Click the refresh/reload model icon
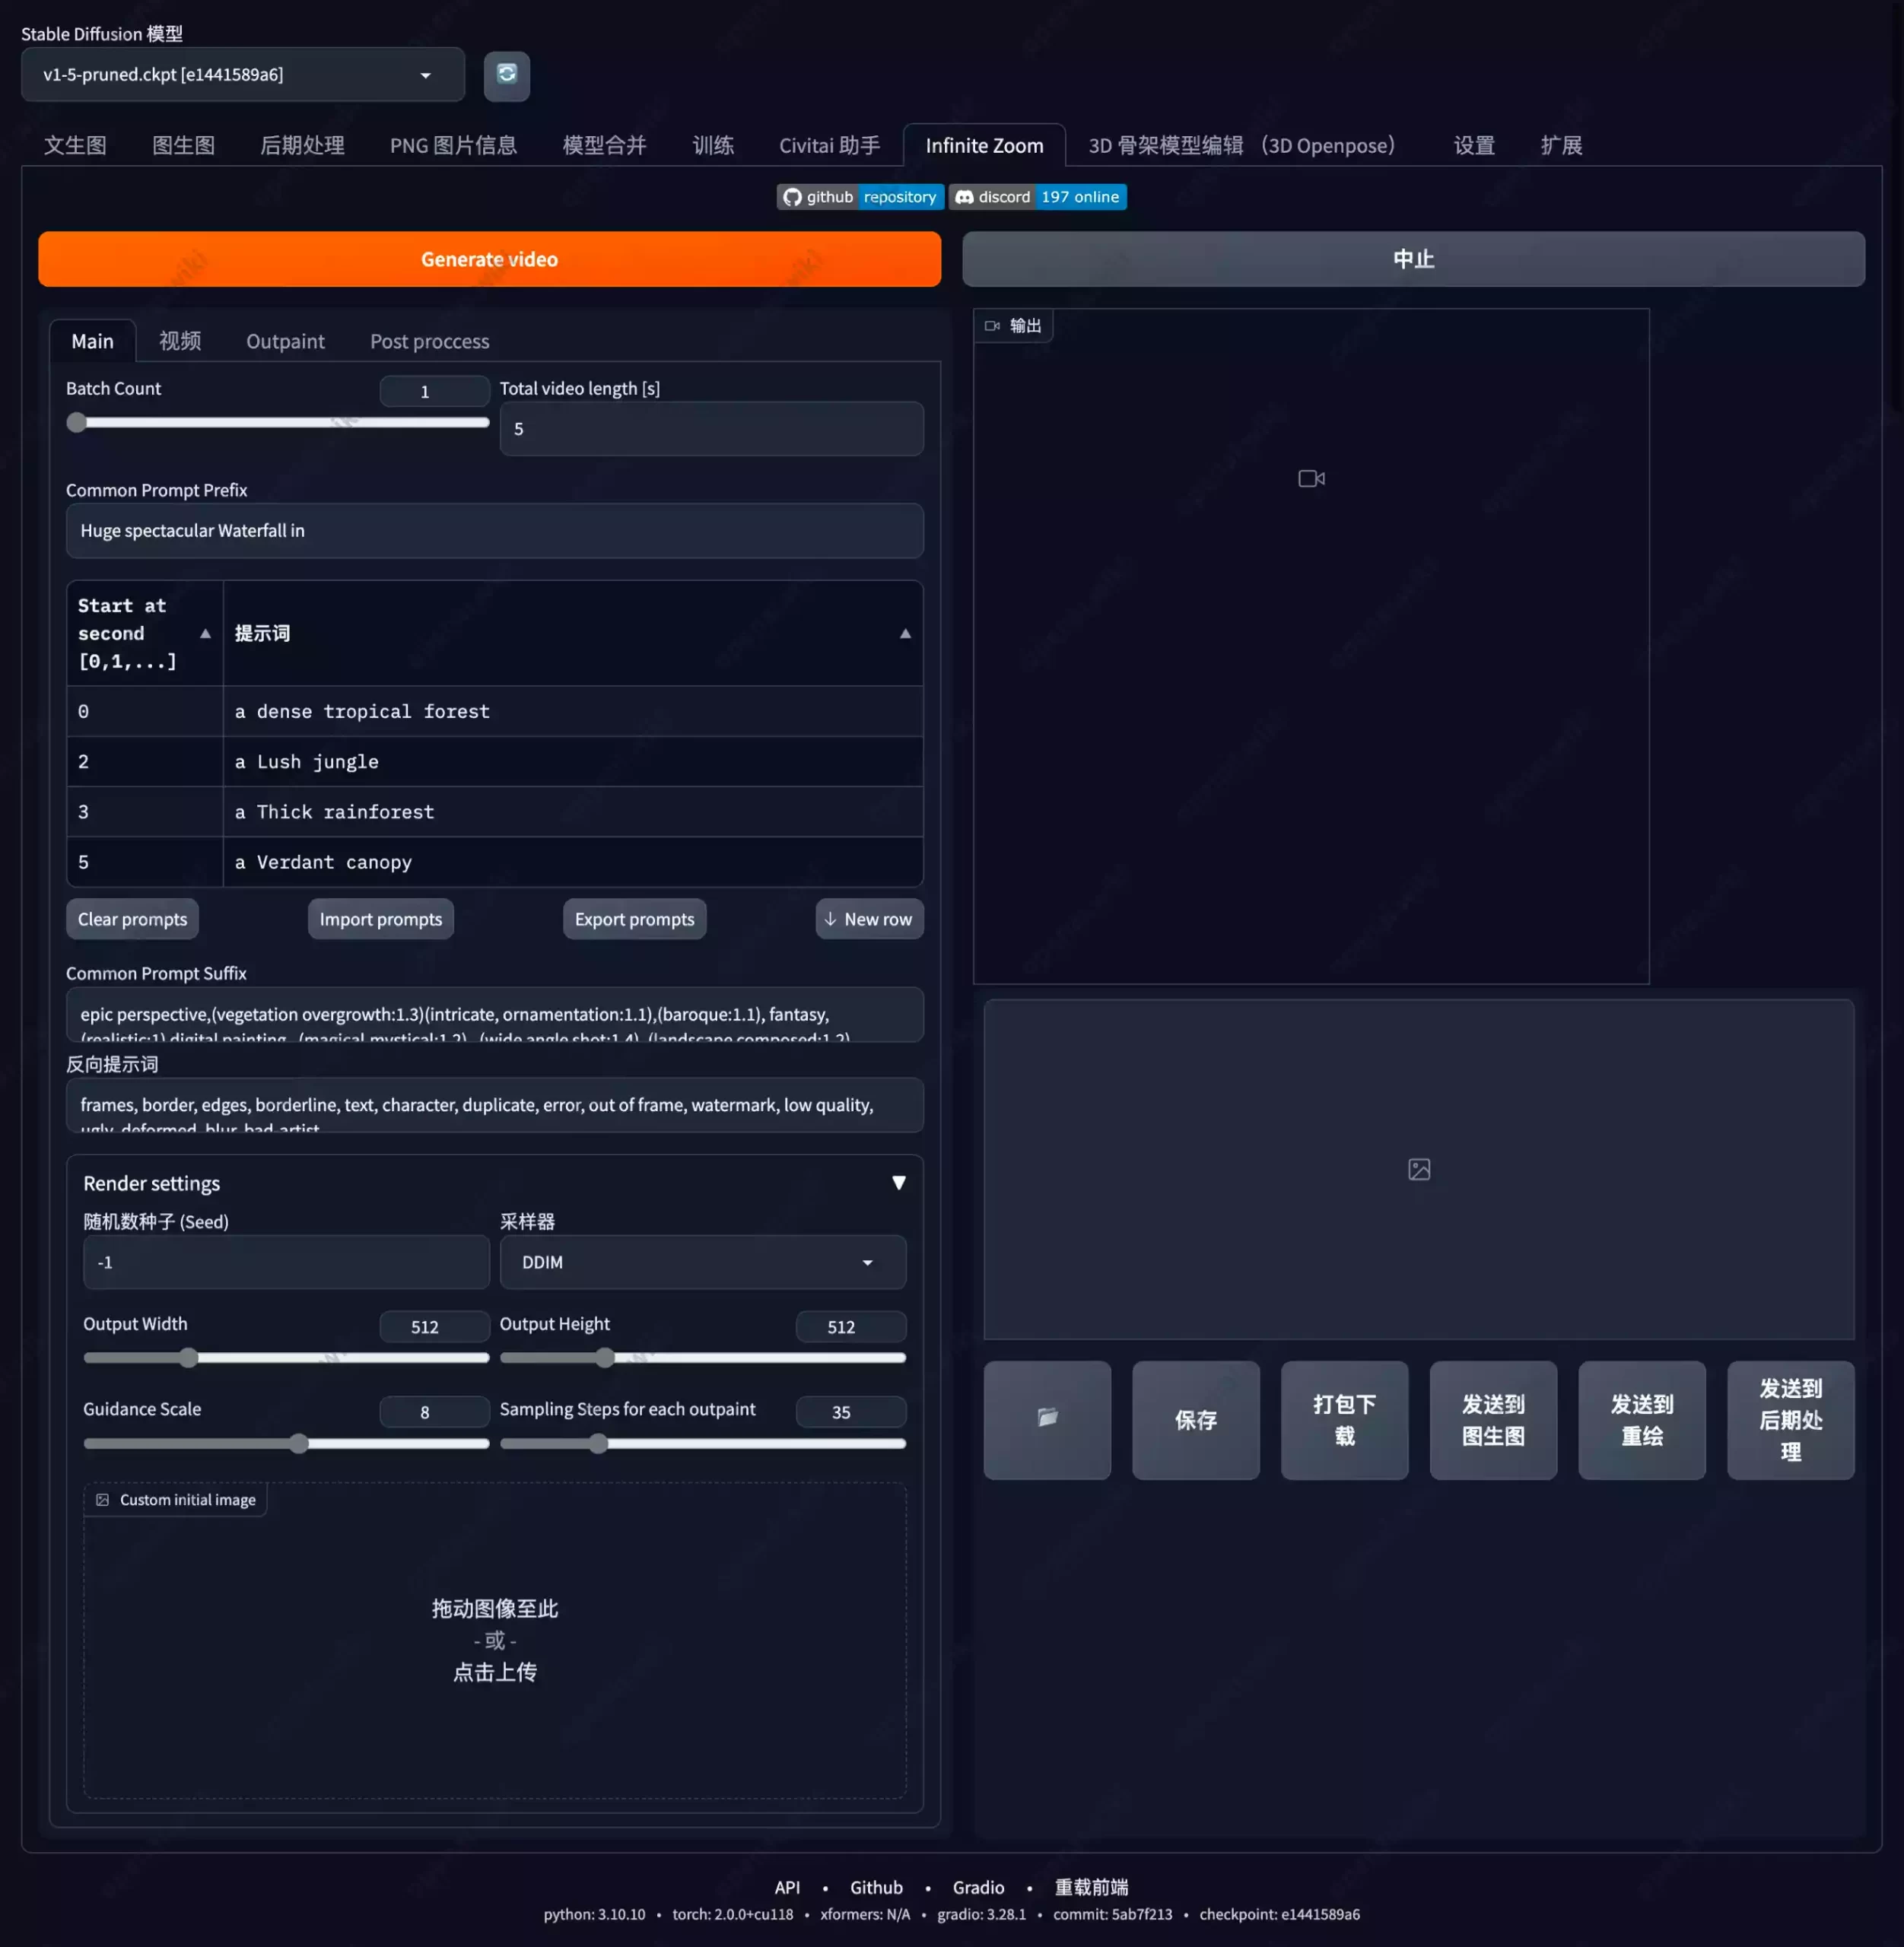Screen dimensions: 1904x1947 506,73
